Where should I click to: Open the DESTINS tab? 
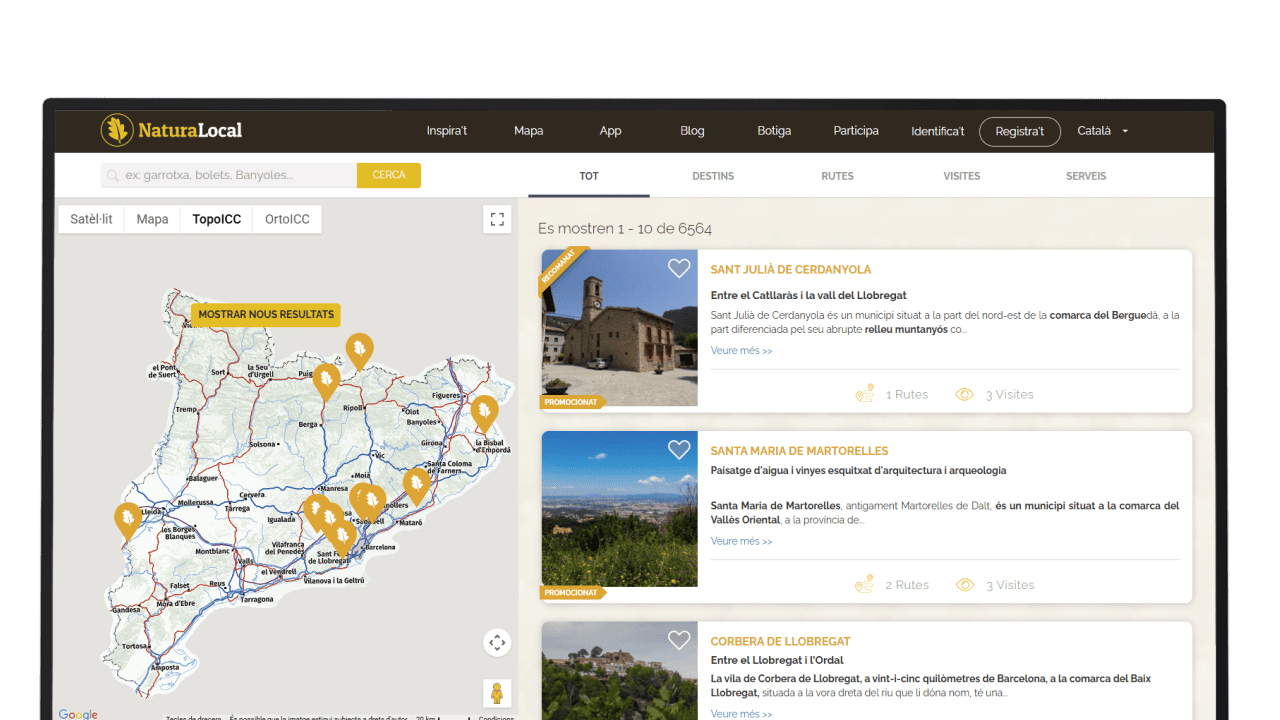713,176
